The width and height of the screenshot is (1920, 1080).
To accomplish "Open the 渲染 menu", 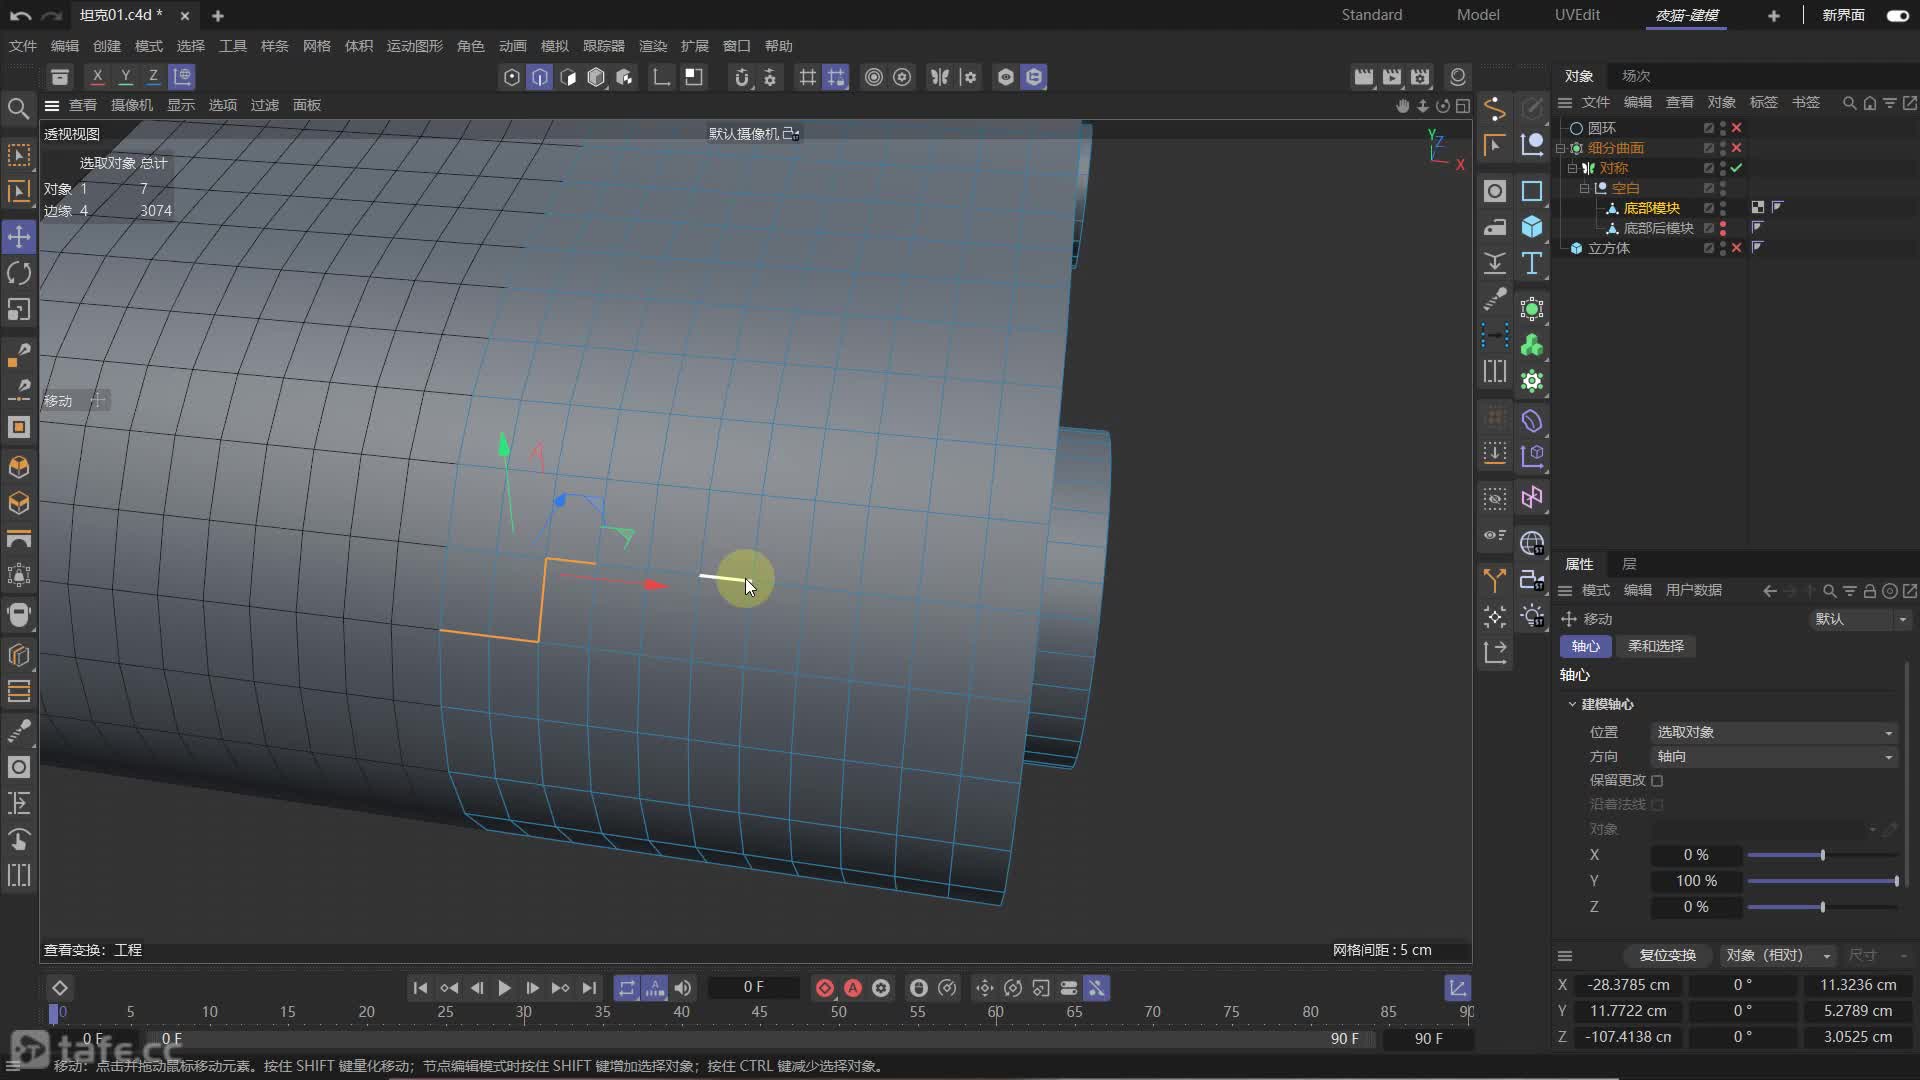I will click(x=653, y=46).
